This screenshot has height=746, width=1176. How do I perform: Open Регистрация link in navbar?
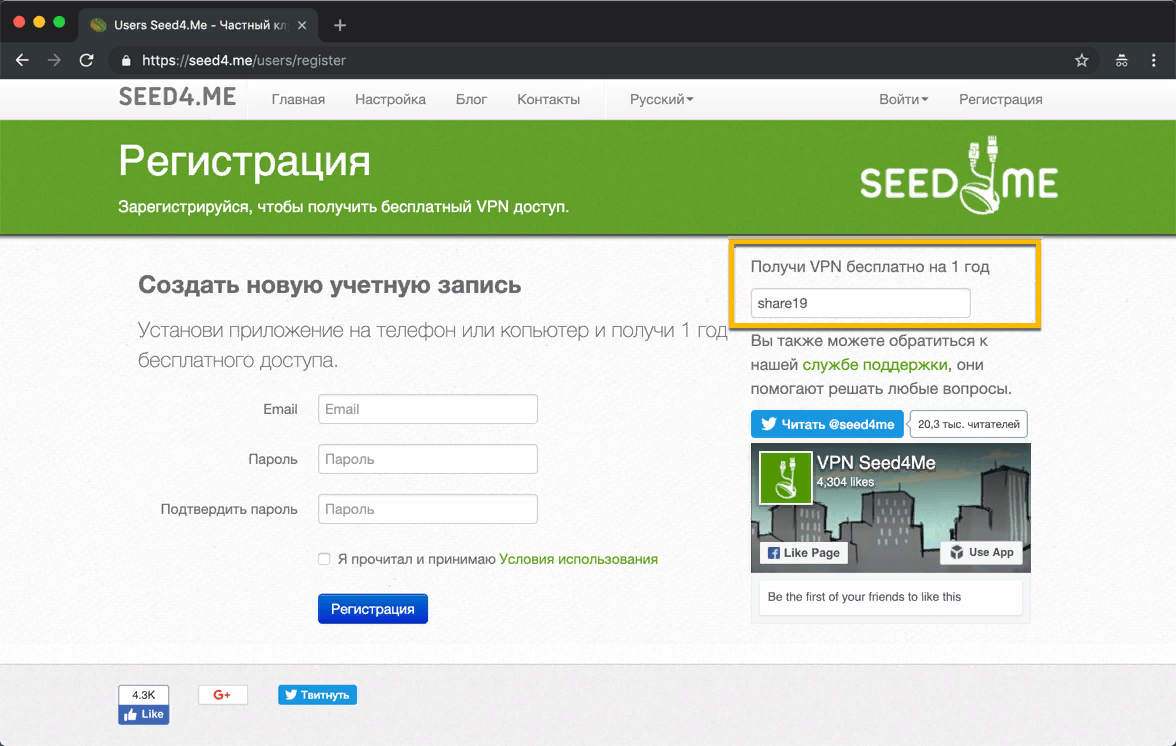click(x=1000, y=100)
